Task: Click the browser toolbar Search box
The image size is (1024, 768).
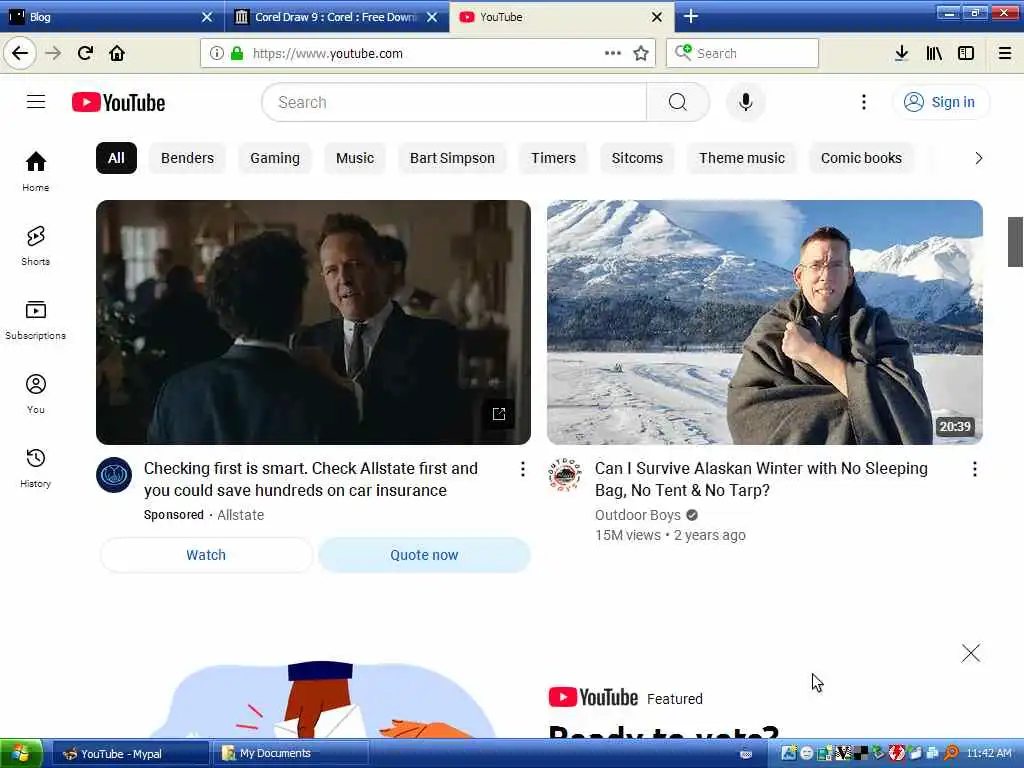Action: pos(742,53)
